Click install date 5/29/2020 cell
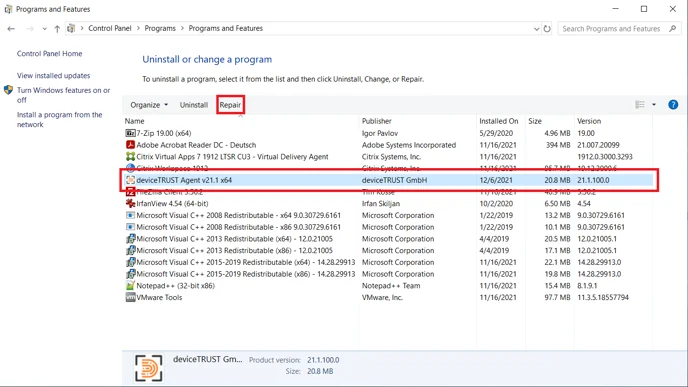This screenshot has width=688, height=387. (496, 133)
